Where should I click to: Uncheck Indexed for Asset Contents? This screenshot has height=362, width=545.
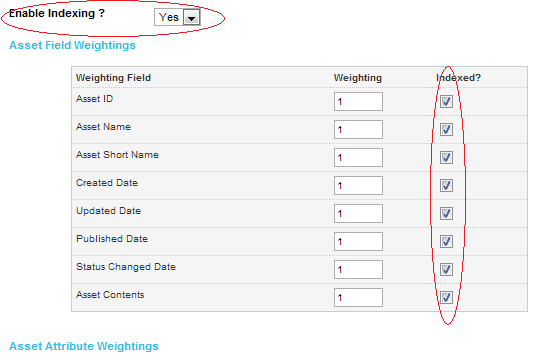click(446, 297)
